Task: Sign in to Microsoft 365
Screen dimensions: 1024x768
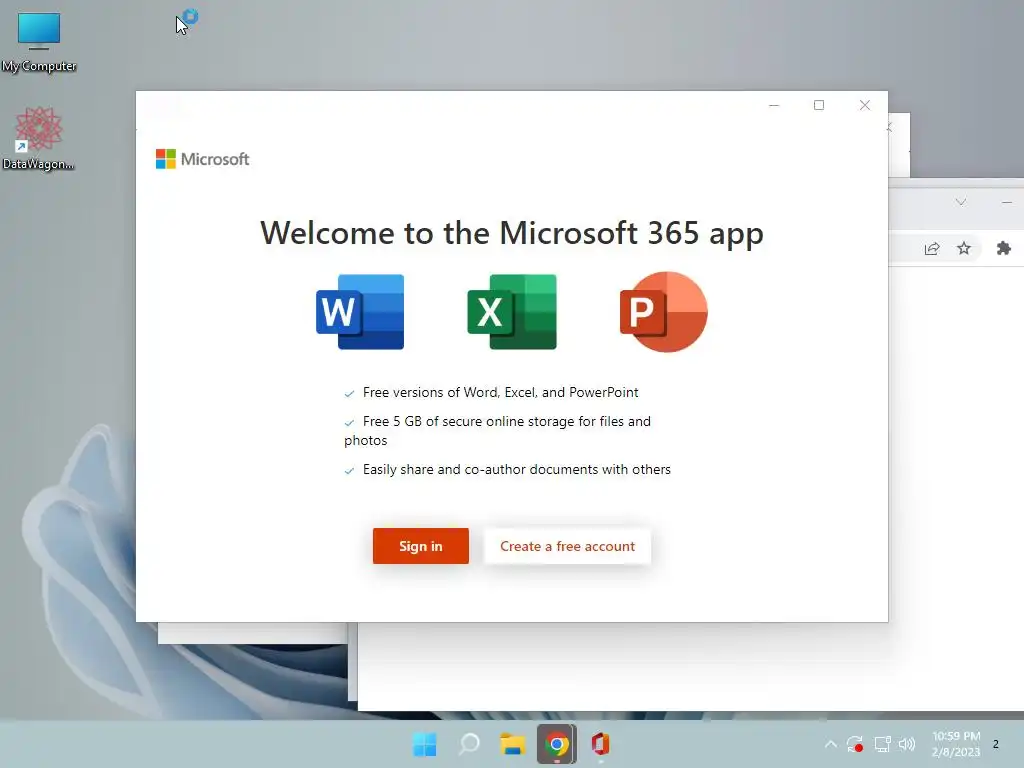Action: point(421,546)
